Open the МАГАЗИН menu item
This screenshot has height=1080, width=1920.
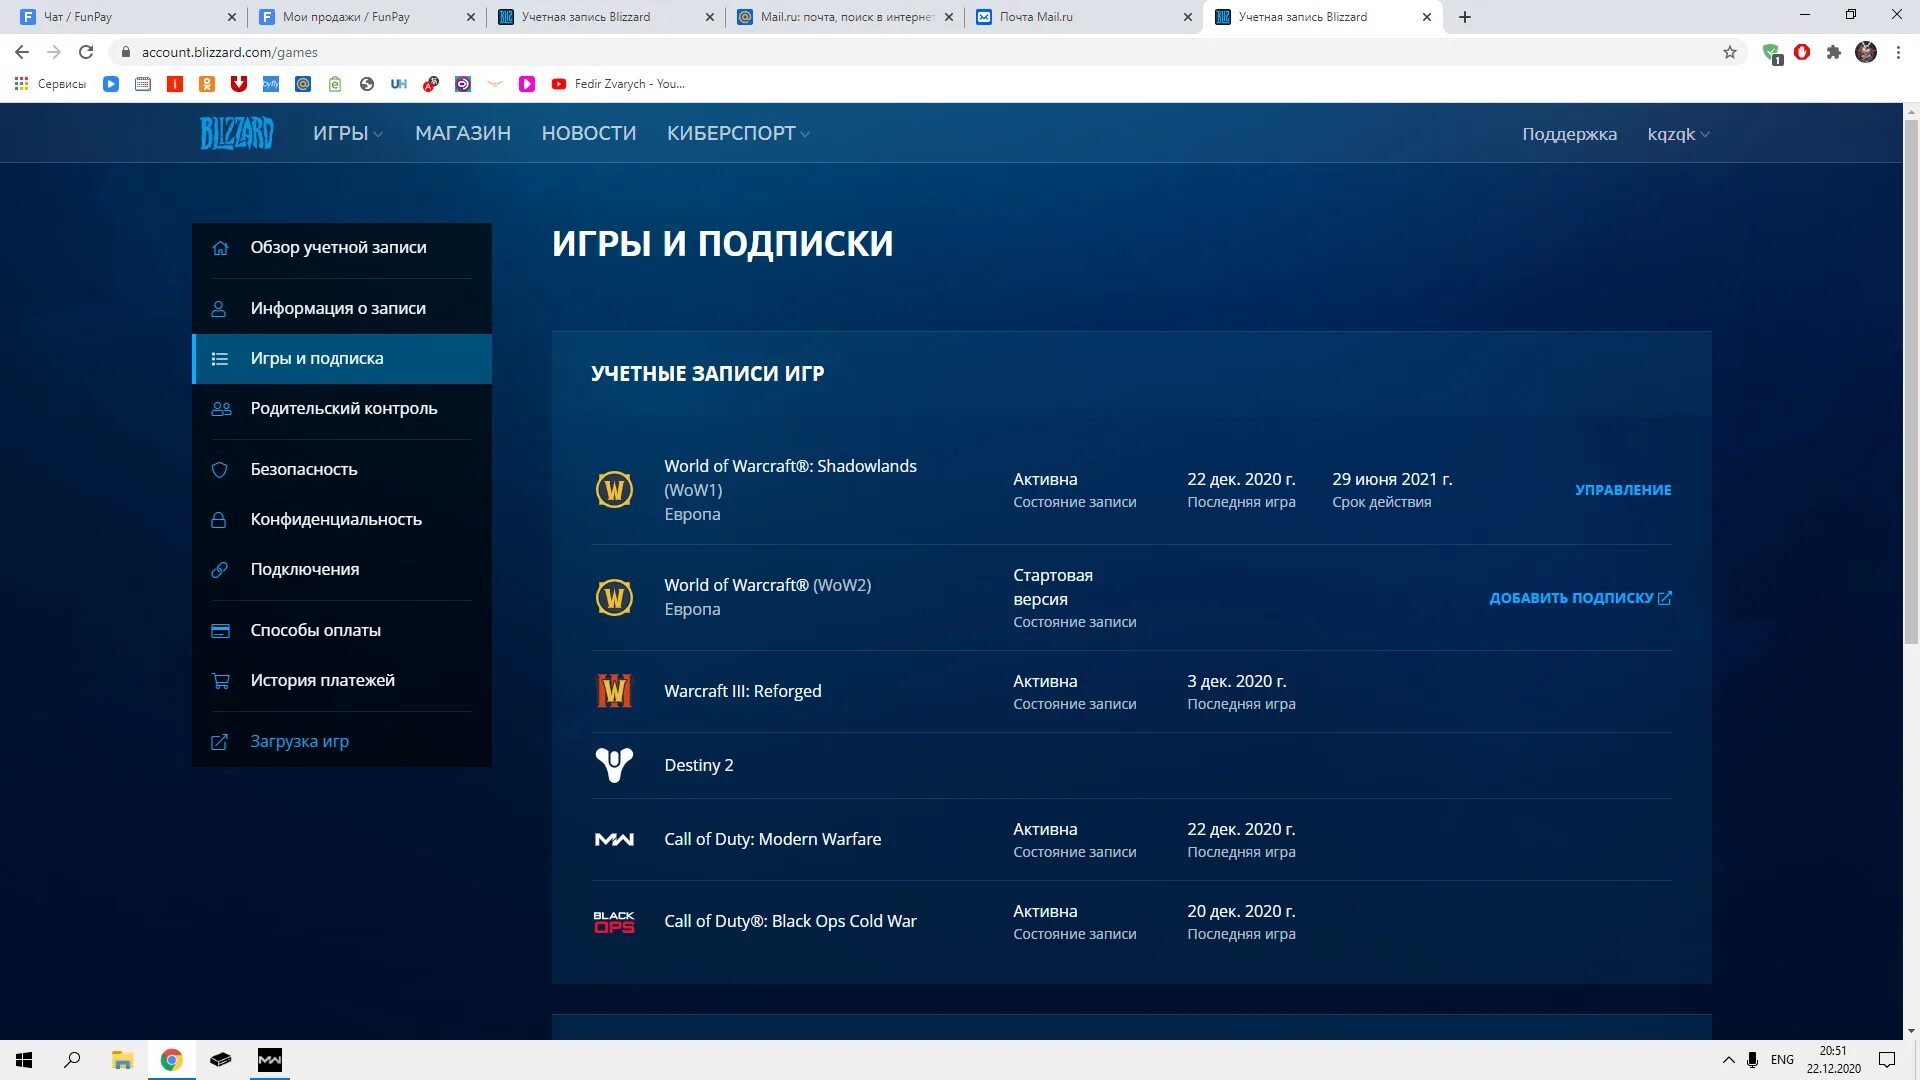463,133
